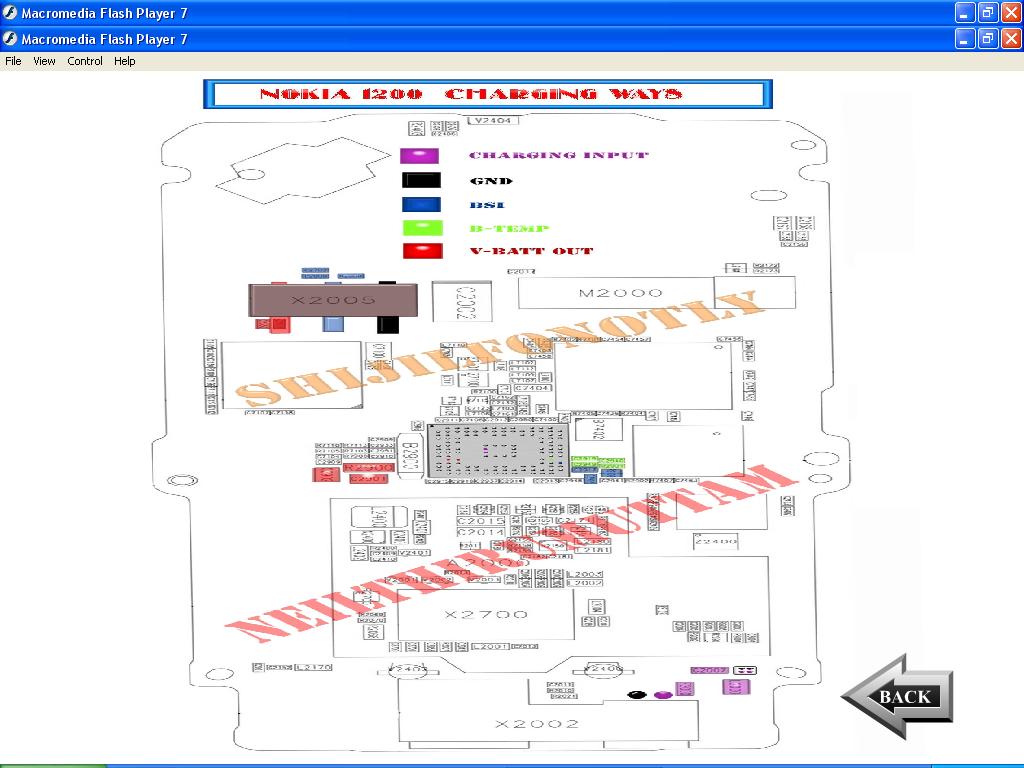1024x768 pixels.
Task: Click the green B-TEMP legend swatch
Action: [x=423, y=228]
